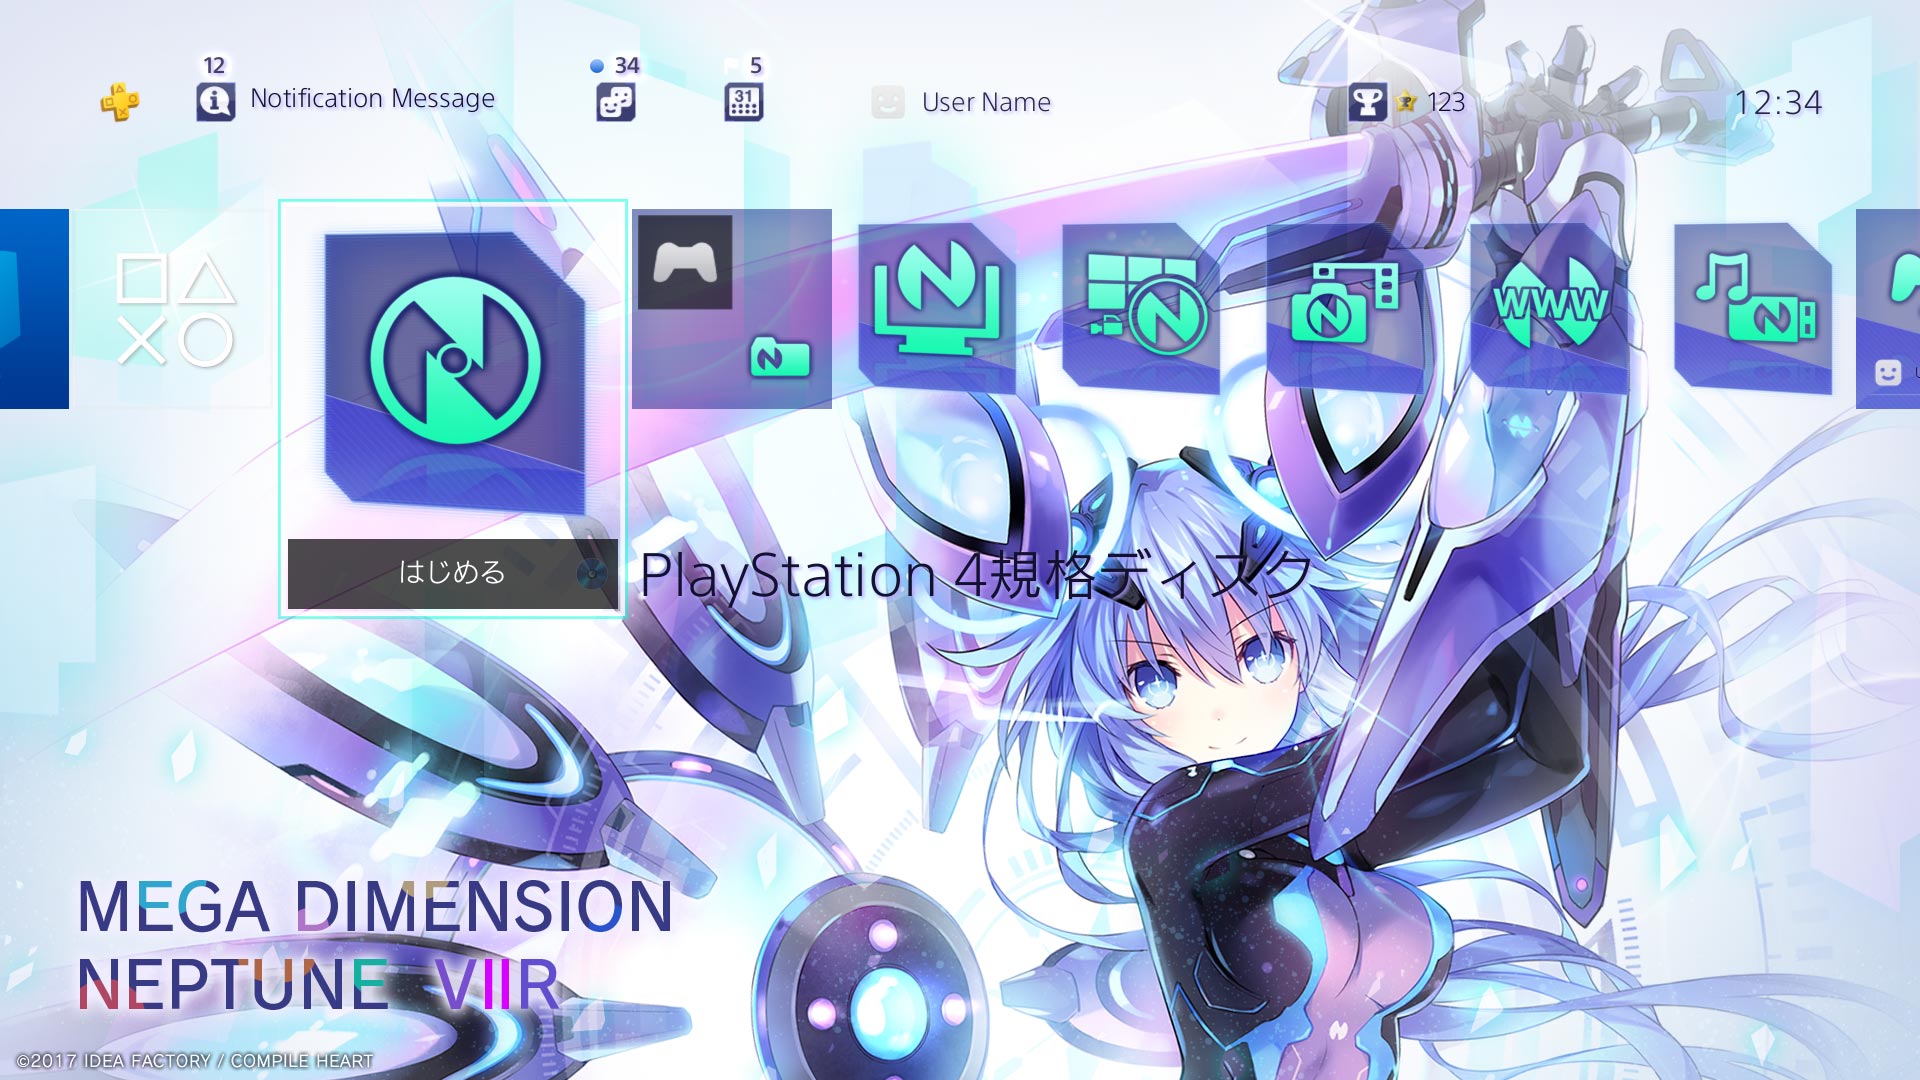The width and height of the screenshot is (1920, 1080).
Task: Select the PlayStation symbols What's New tile
Action: (175, 308)
